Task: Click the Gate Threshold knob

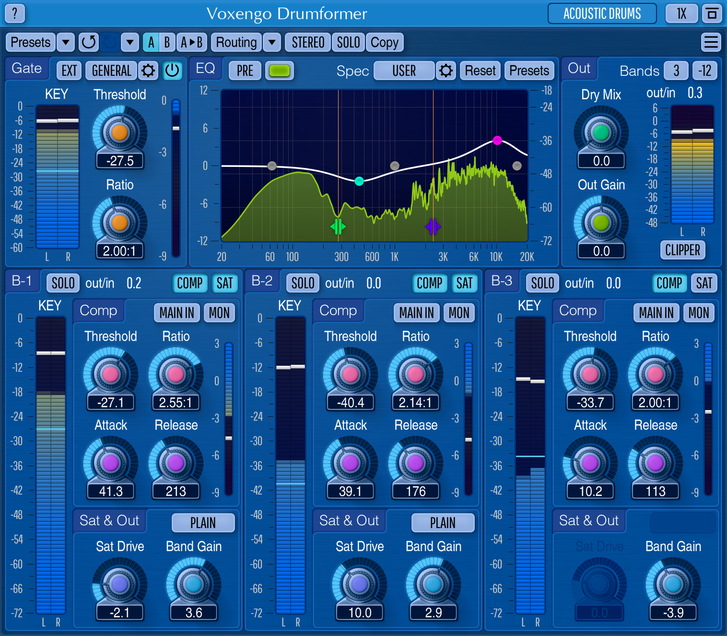Action: 120,133
